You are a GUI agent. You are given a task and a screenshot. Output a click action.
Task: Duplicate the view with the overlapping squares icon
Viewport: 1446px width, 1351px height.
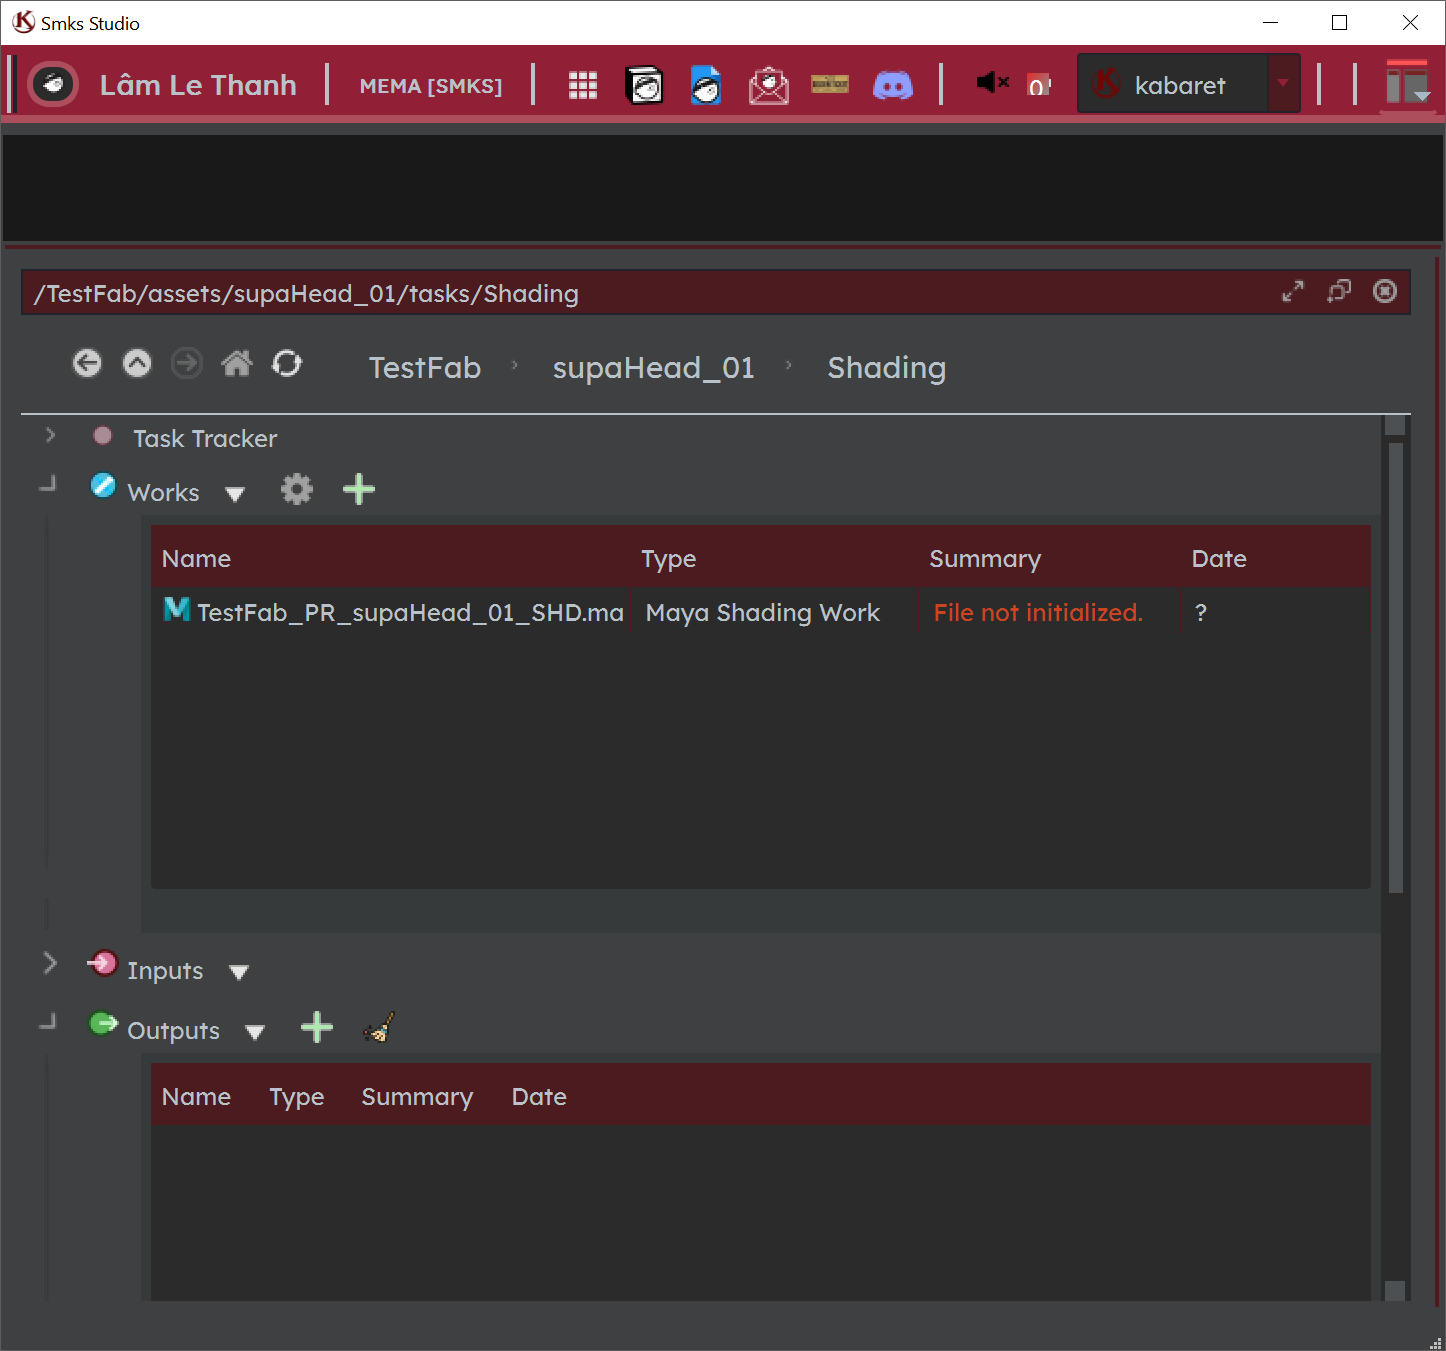pos(1339,291)
